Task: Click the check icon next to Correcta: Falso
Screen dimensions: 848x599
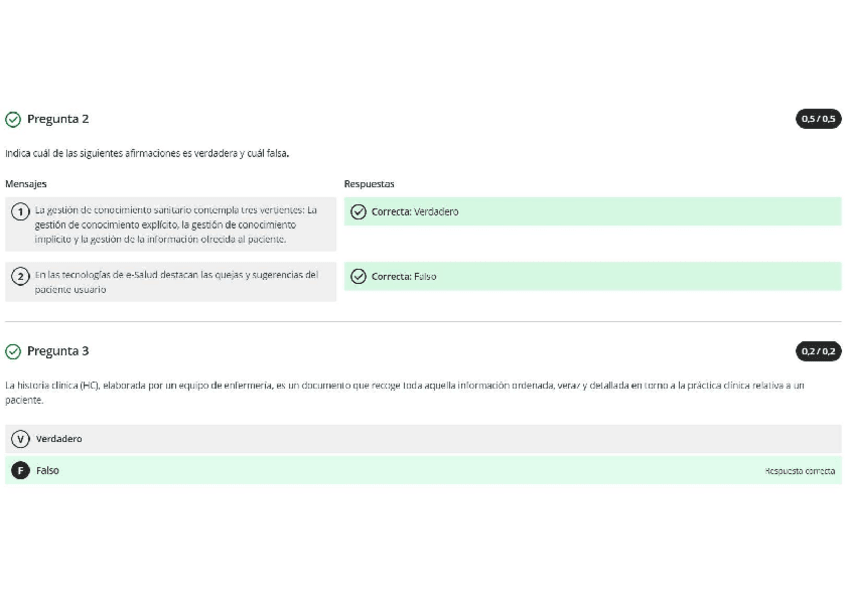Action: pos(359,277)
